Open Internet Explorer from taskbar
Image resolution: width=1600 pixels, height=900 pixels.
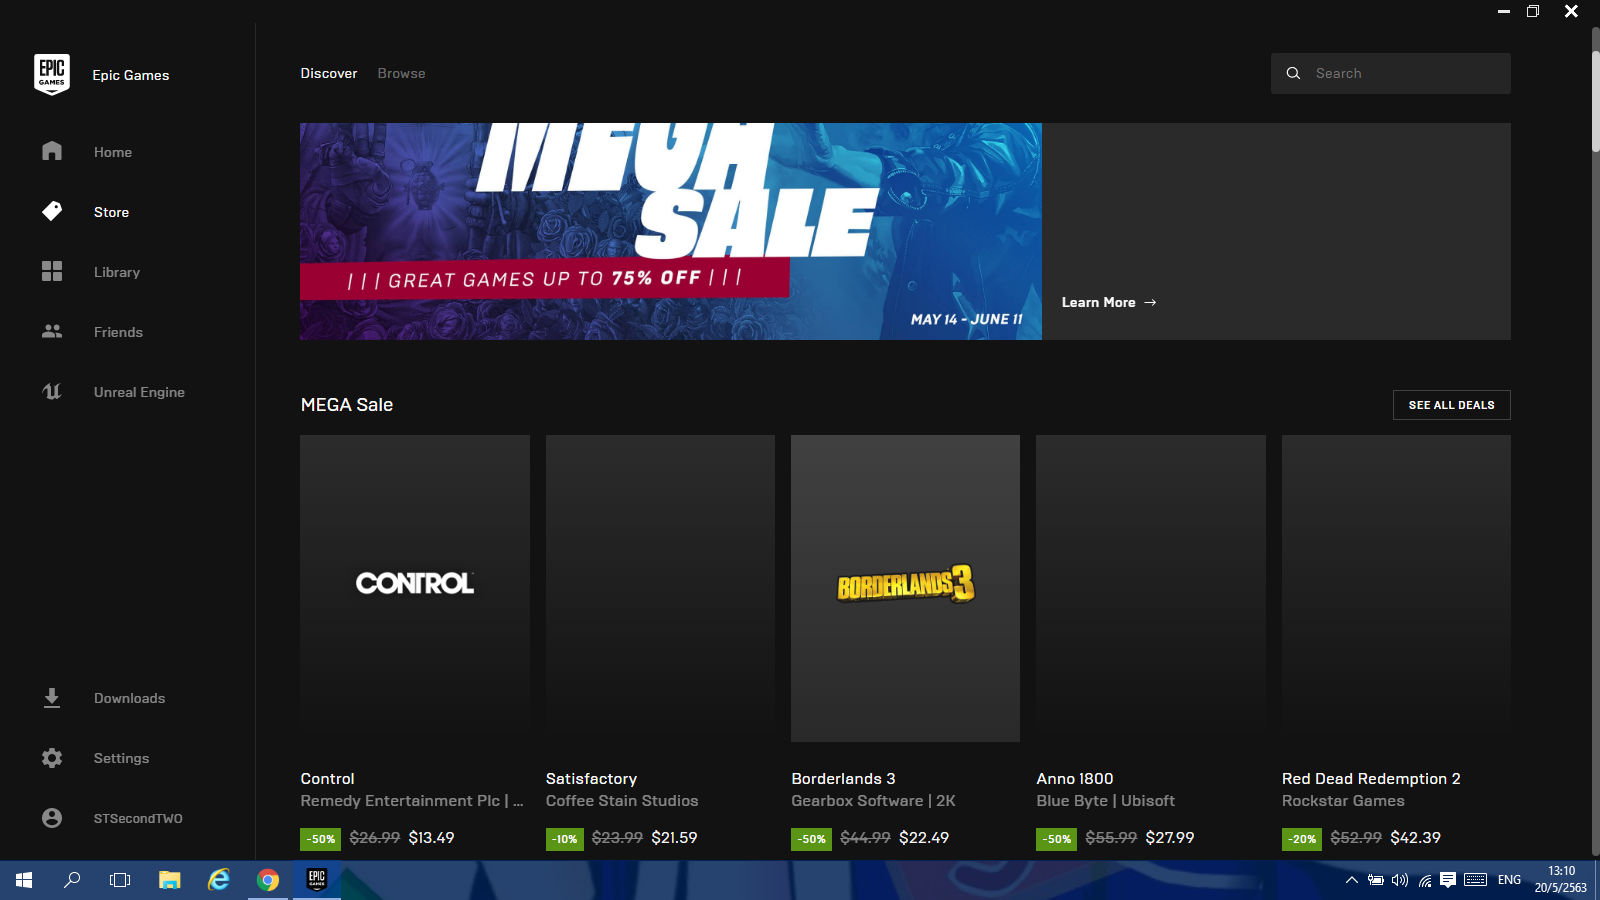pos(219,880)
